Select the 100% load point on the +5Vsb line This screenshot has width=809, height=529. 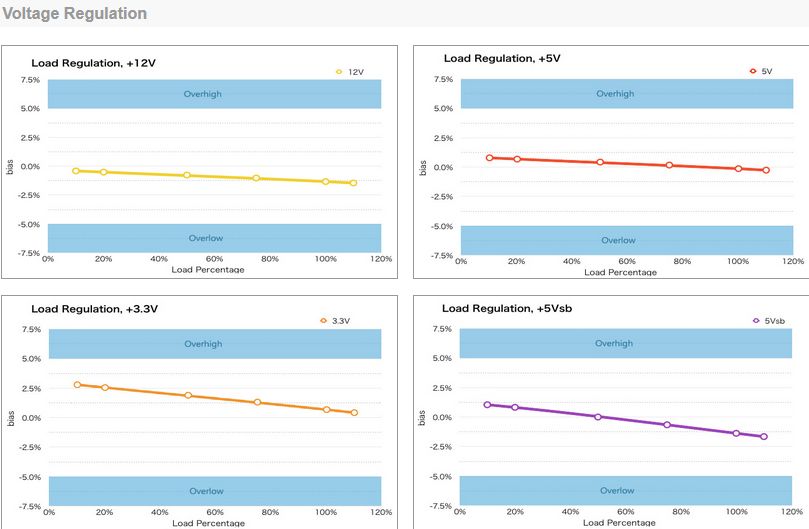point(736,433)
